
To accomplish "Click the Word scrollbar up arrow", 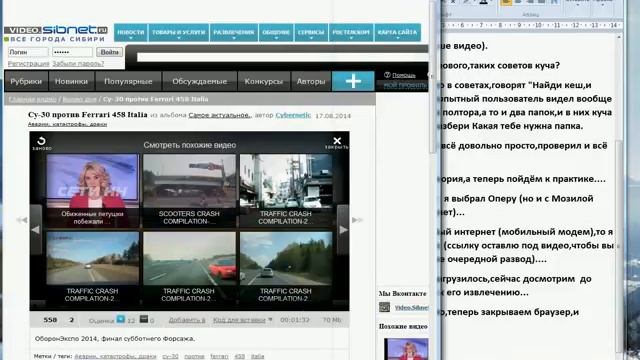I will tap(619, 37).
